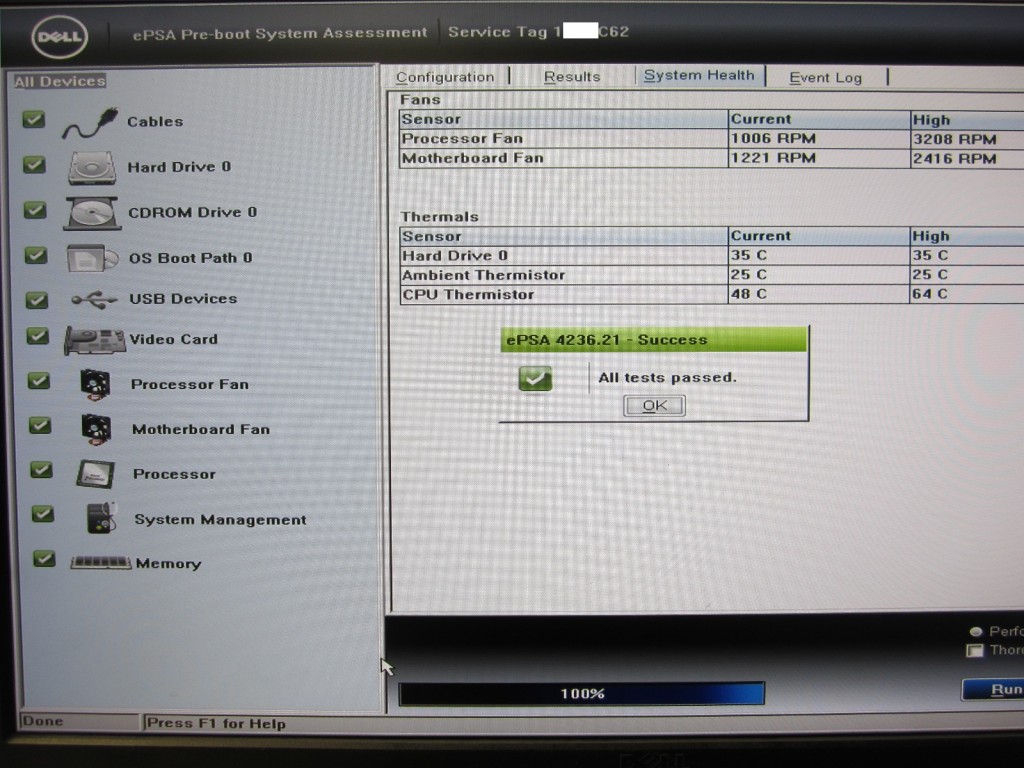The image size is (1024, 768).
Task: Click the 64 C CPU high value
Action: coord(930,294)
